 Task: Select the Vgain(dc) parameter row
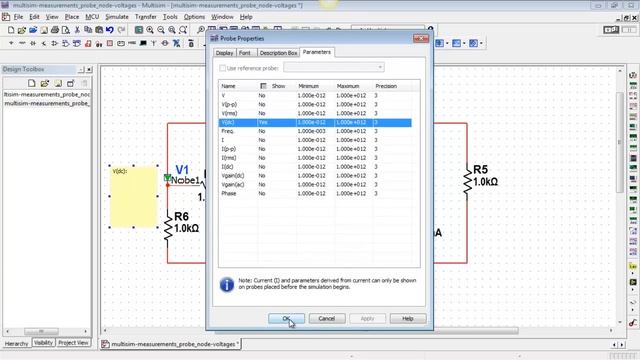pos(315,176)
